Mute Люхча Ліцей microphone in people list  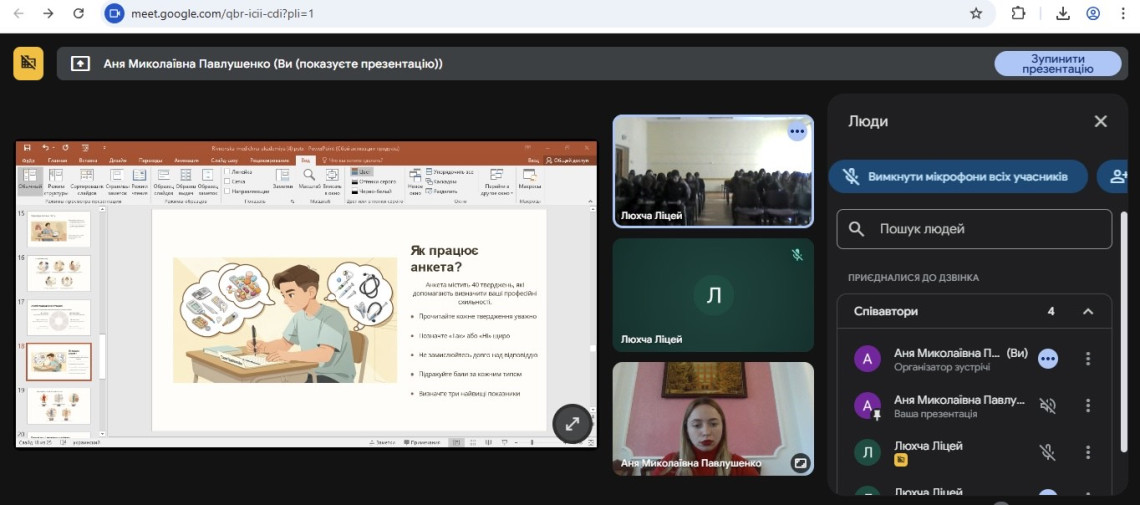(1047, 452)
